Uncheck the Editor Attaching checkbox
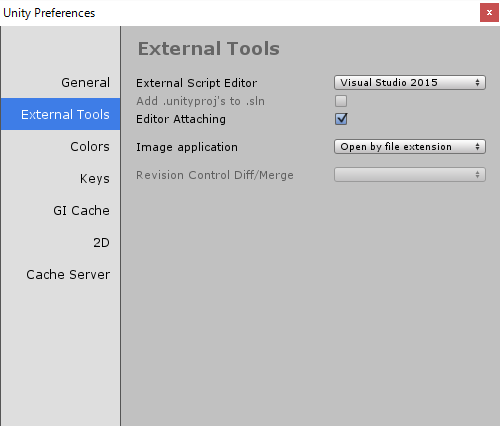 tap(341, 119)
